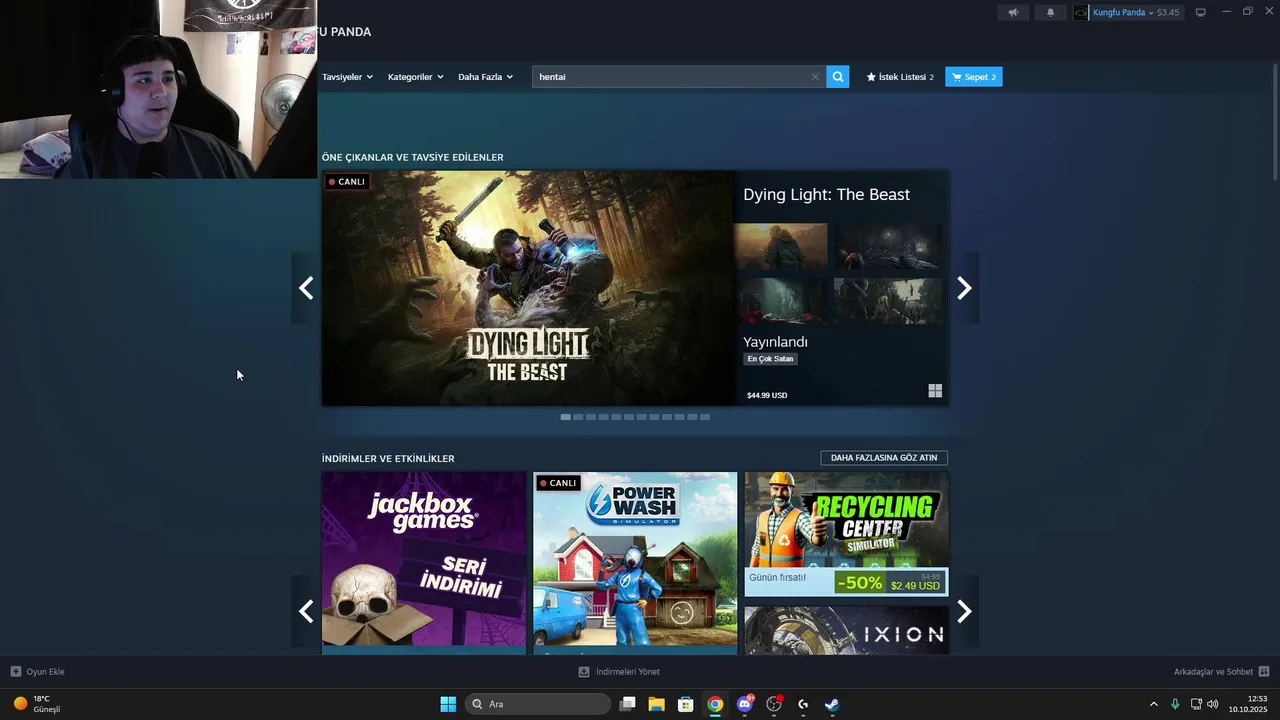Show previous deals in İndirimler ve Etkinlikler
Screen dimensions: 1280x720
[x=306, y=611]
